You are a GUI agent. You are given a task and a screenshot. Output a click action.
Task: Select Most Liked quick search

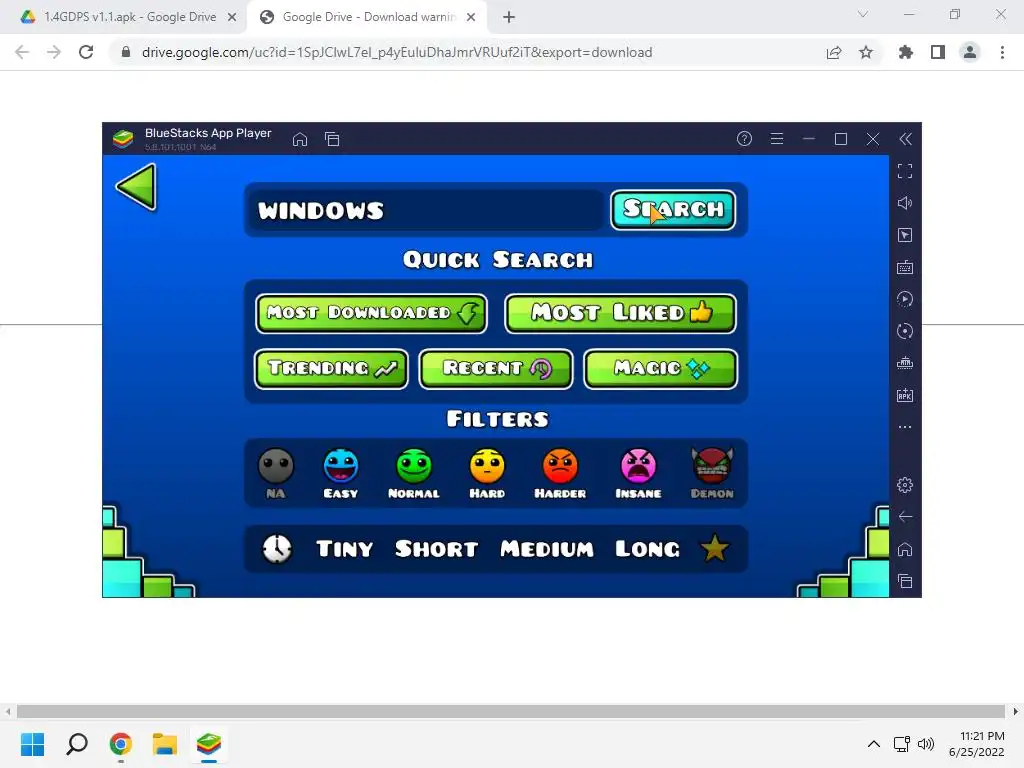point(620,313)
